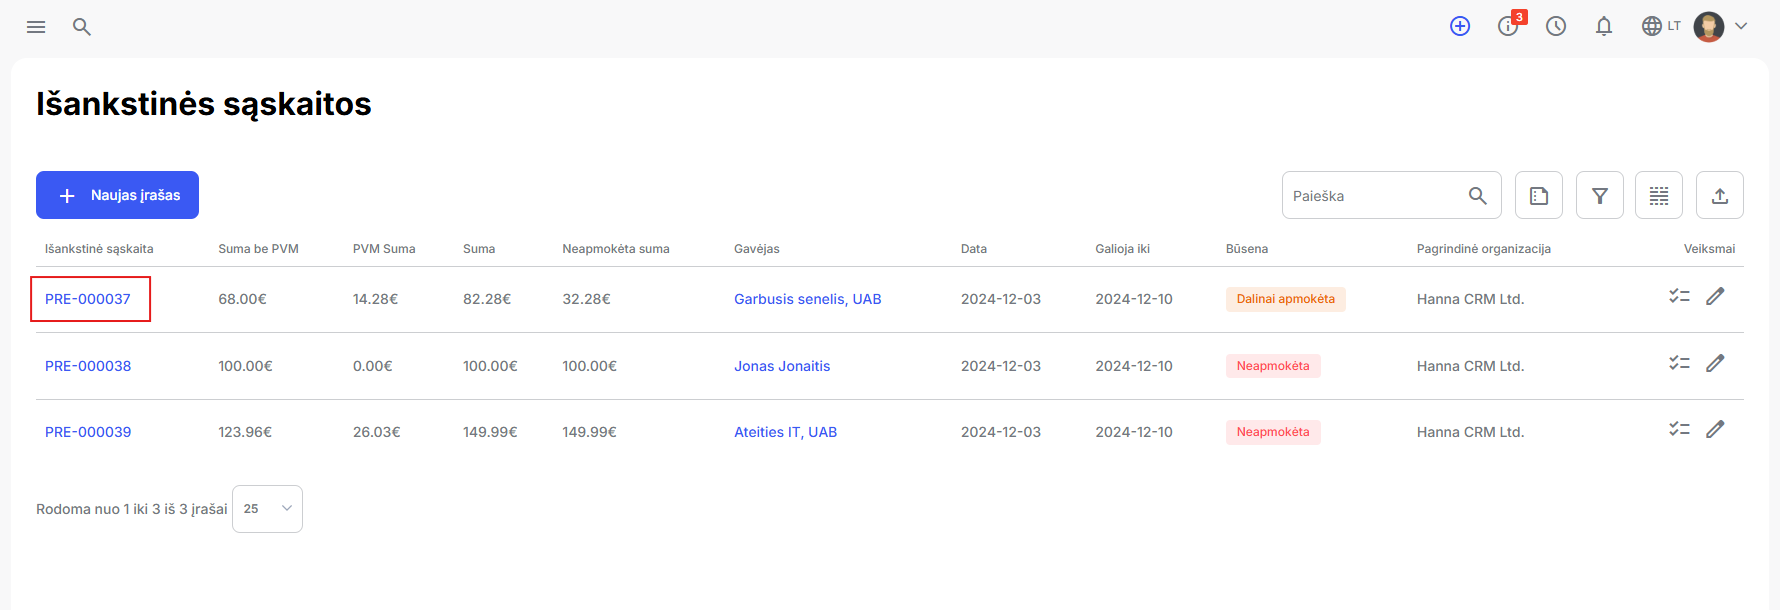Click the Dalinai apmokėta status badge
The width and height of the screenshot is (1780, 610).
[1286, 299]
